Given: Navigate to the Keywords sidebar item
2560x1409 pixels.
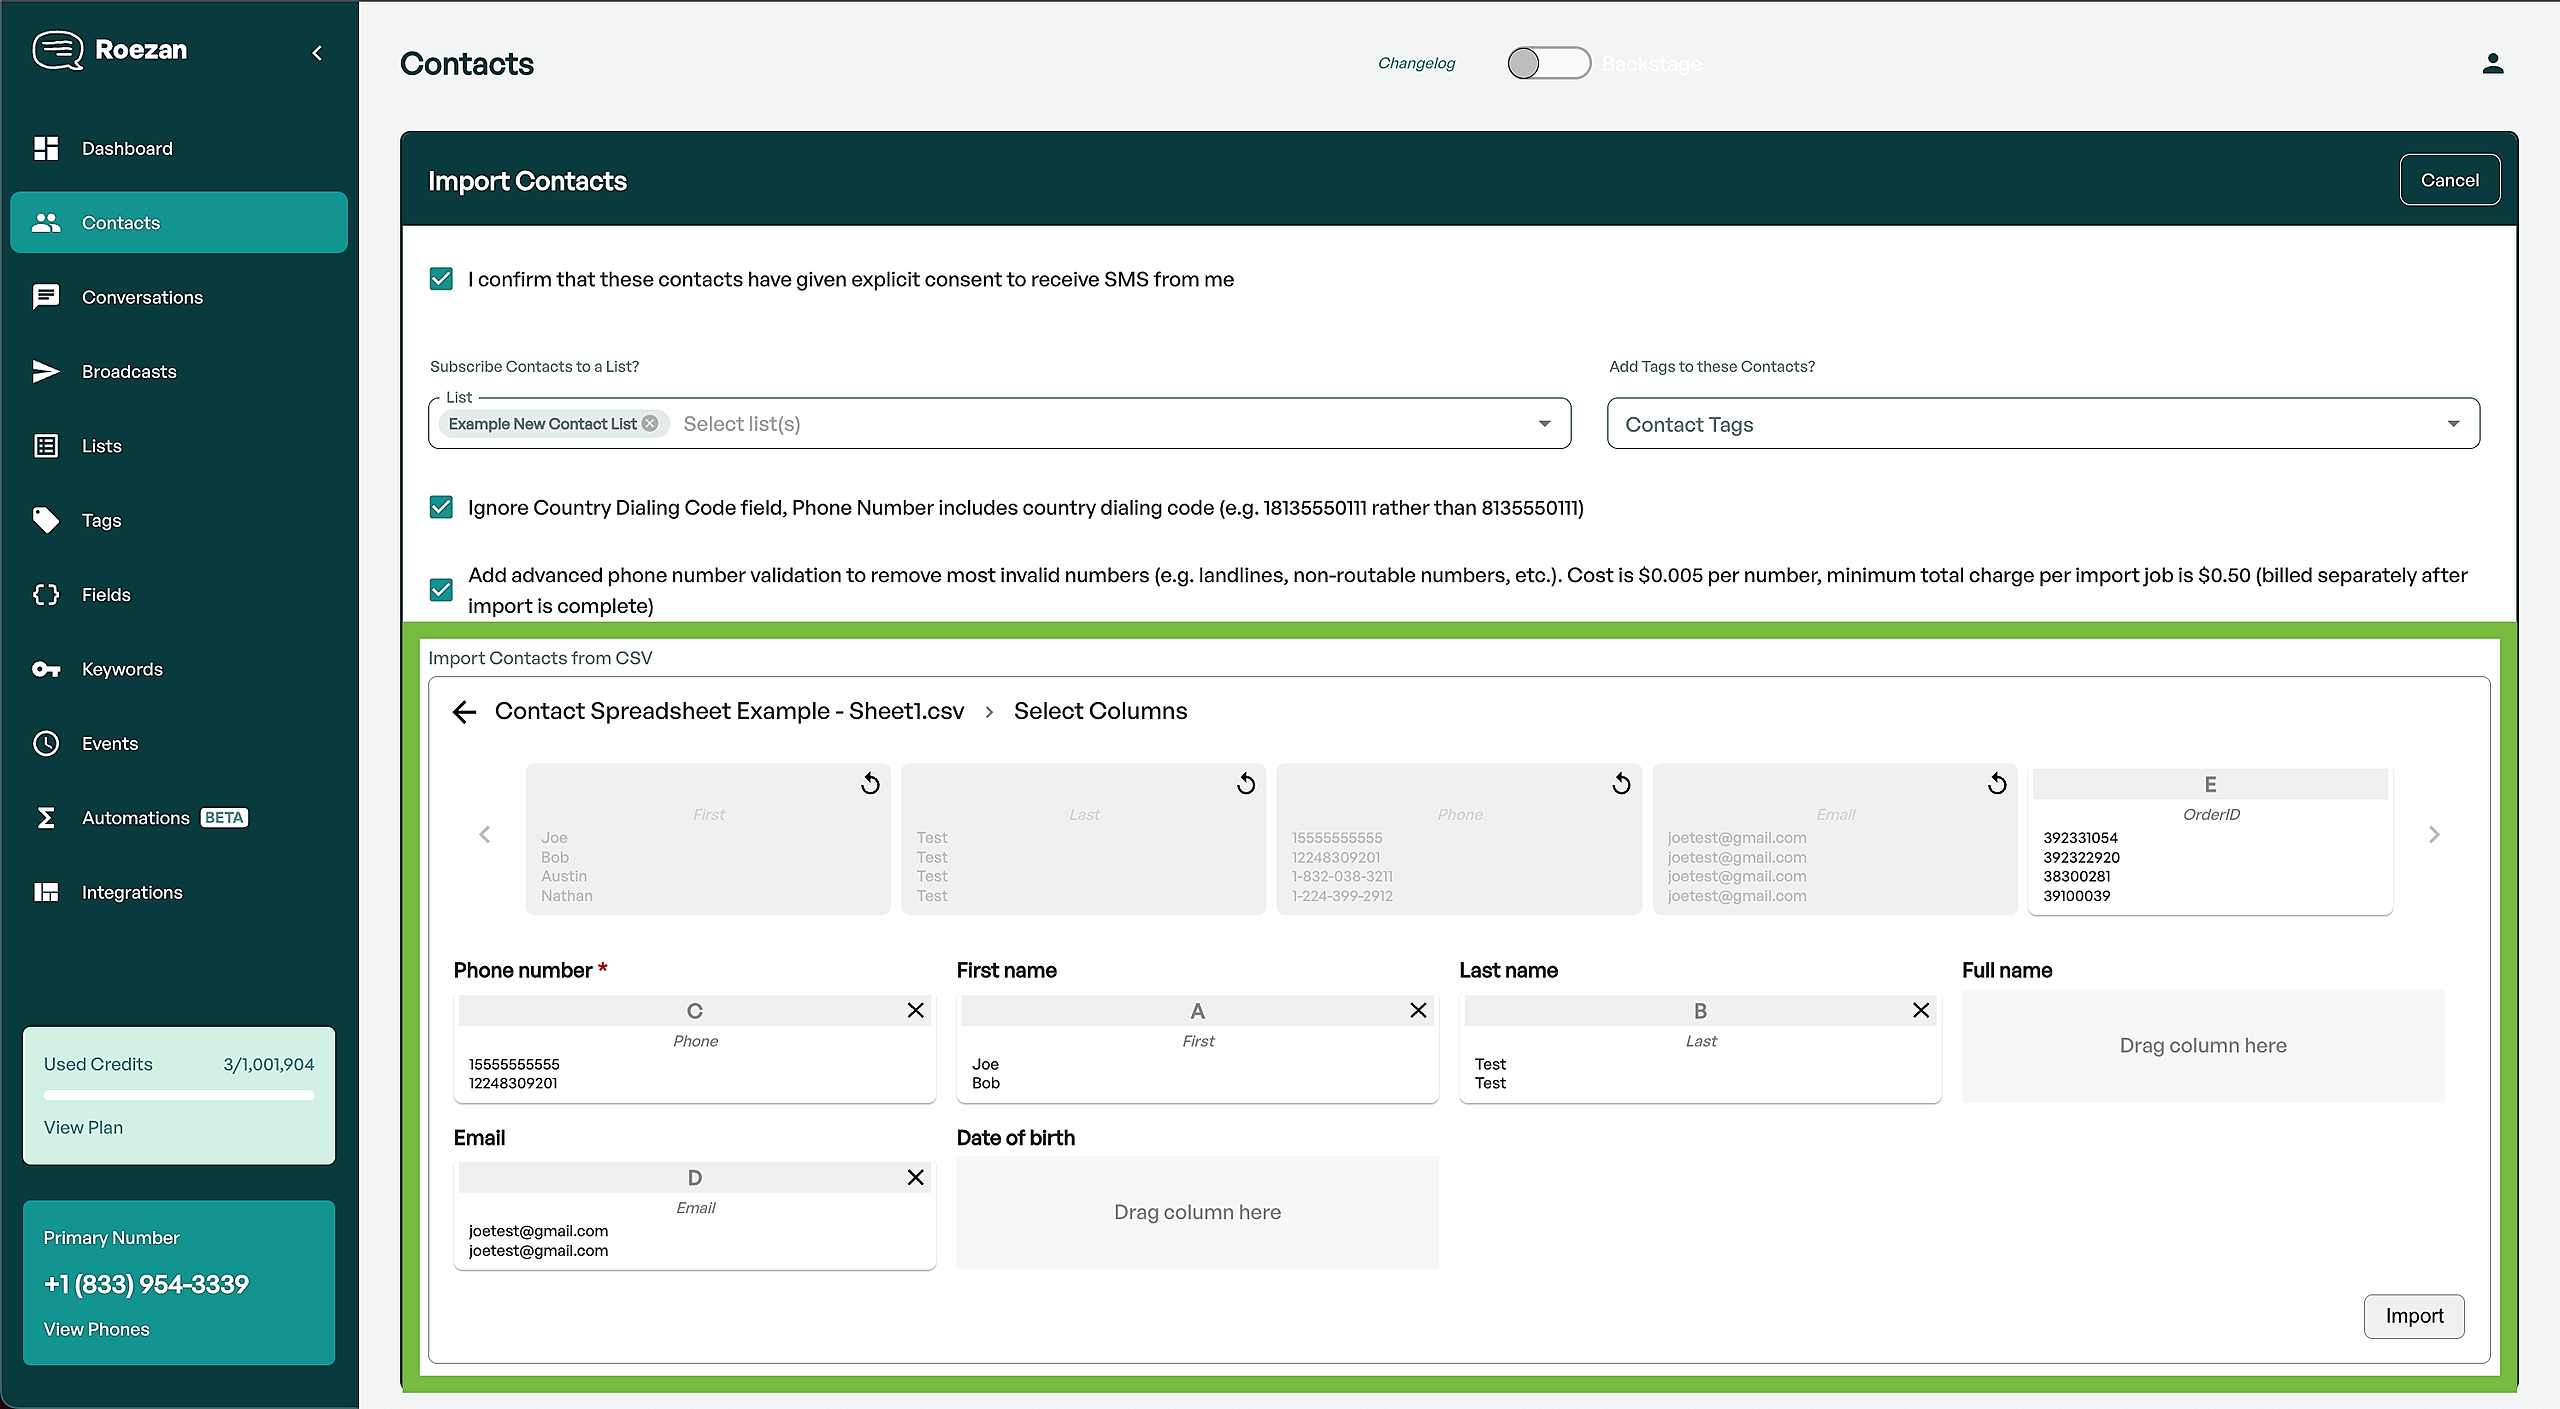Looking at the screenshot, I should tap(122, 669).
